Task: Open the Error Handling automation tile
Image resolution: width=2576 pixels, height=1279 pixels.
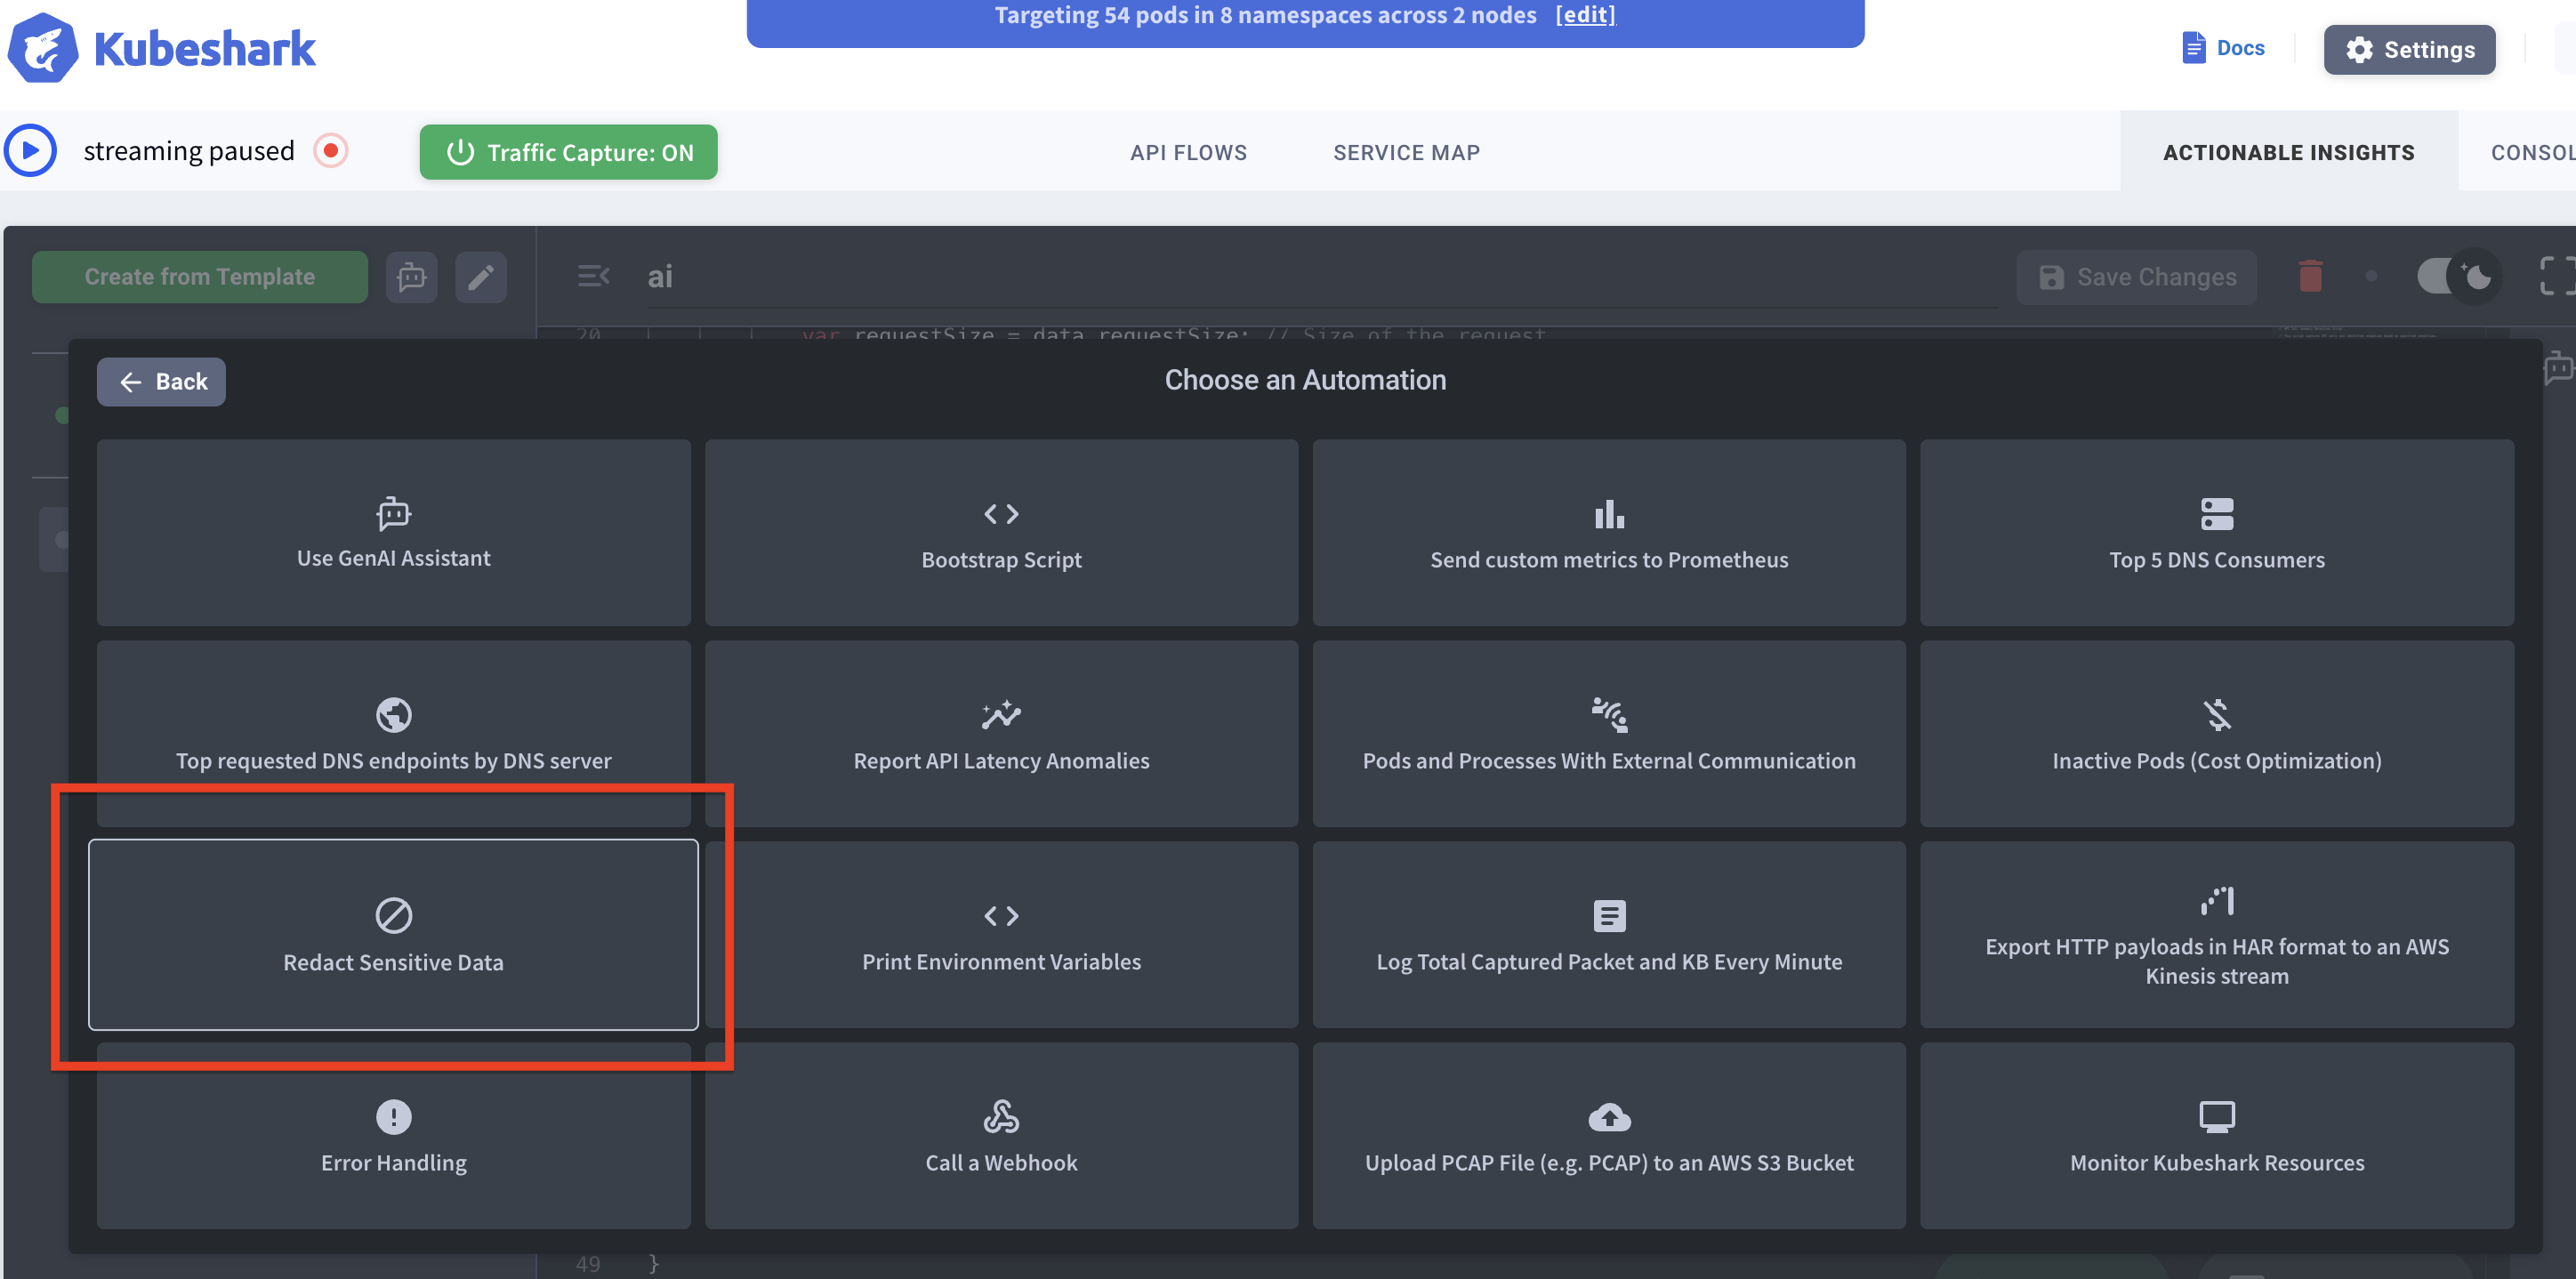Action: click(393, 1136)
